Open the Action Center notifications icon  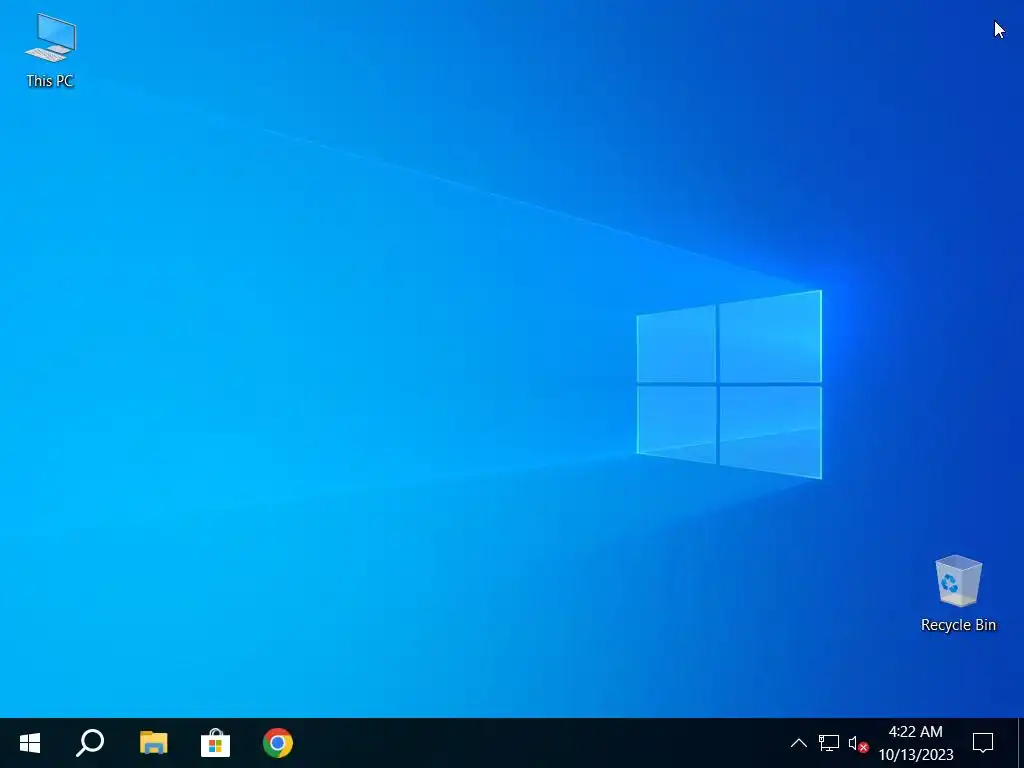983,743
